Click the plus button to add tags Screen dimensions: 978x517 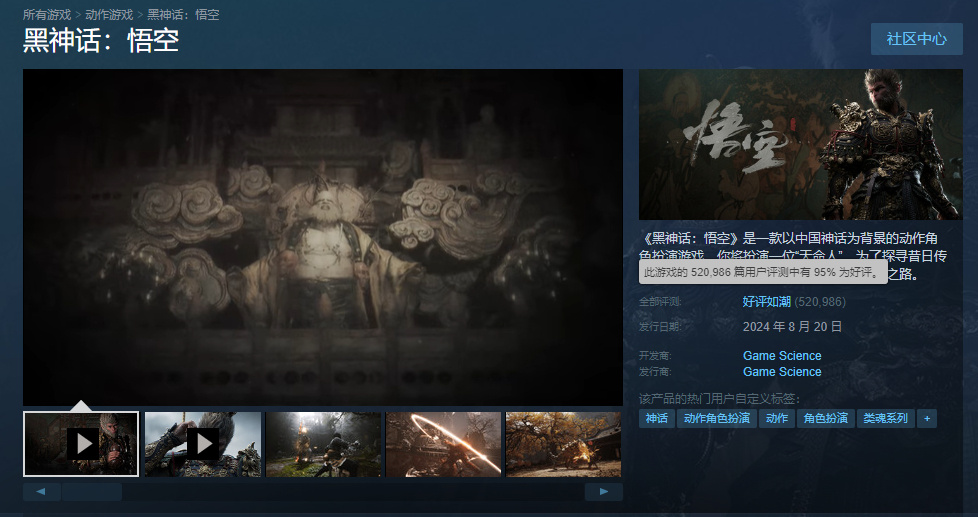point(927,418)
